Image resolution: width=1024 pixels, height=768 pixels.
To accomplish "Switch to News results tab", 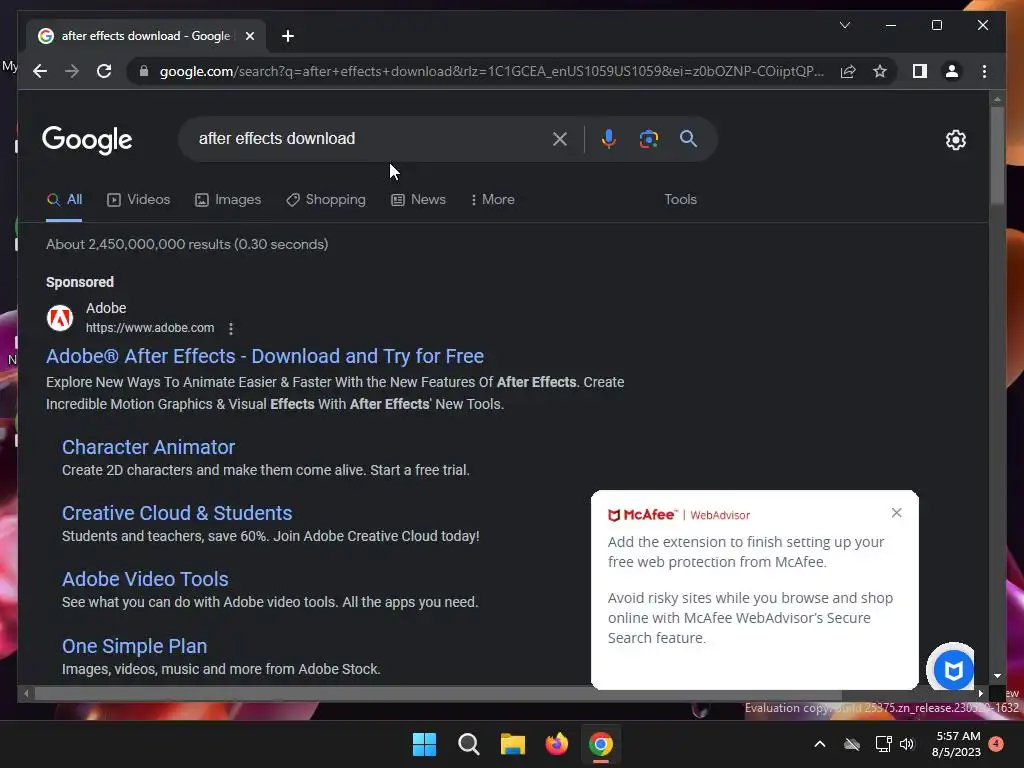I will (418, 200).
